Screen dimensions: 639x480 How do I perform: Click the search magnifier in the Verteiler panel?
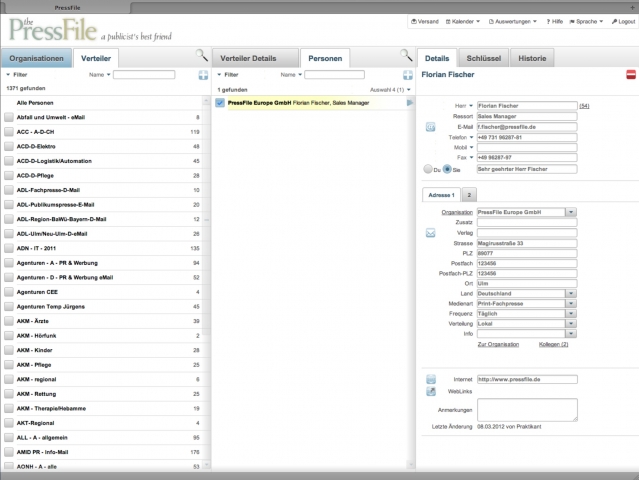pos(201,56)
